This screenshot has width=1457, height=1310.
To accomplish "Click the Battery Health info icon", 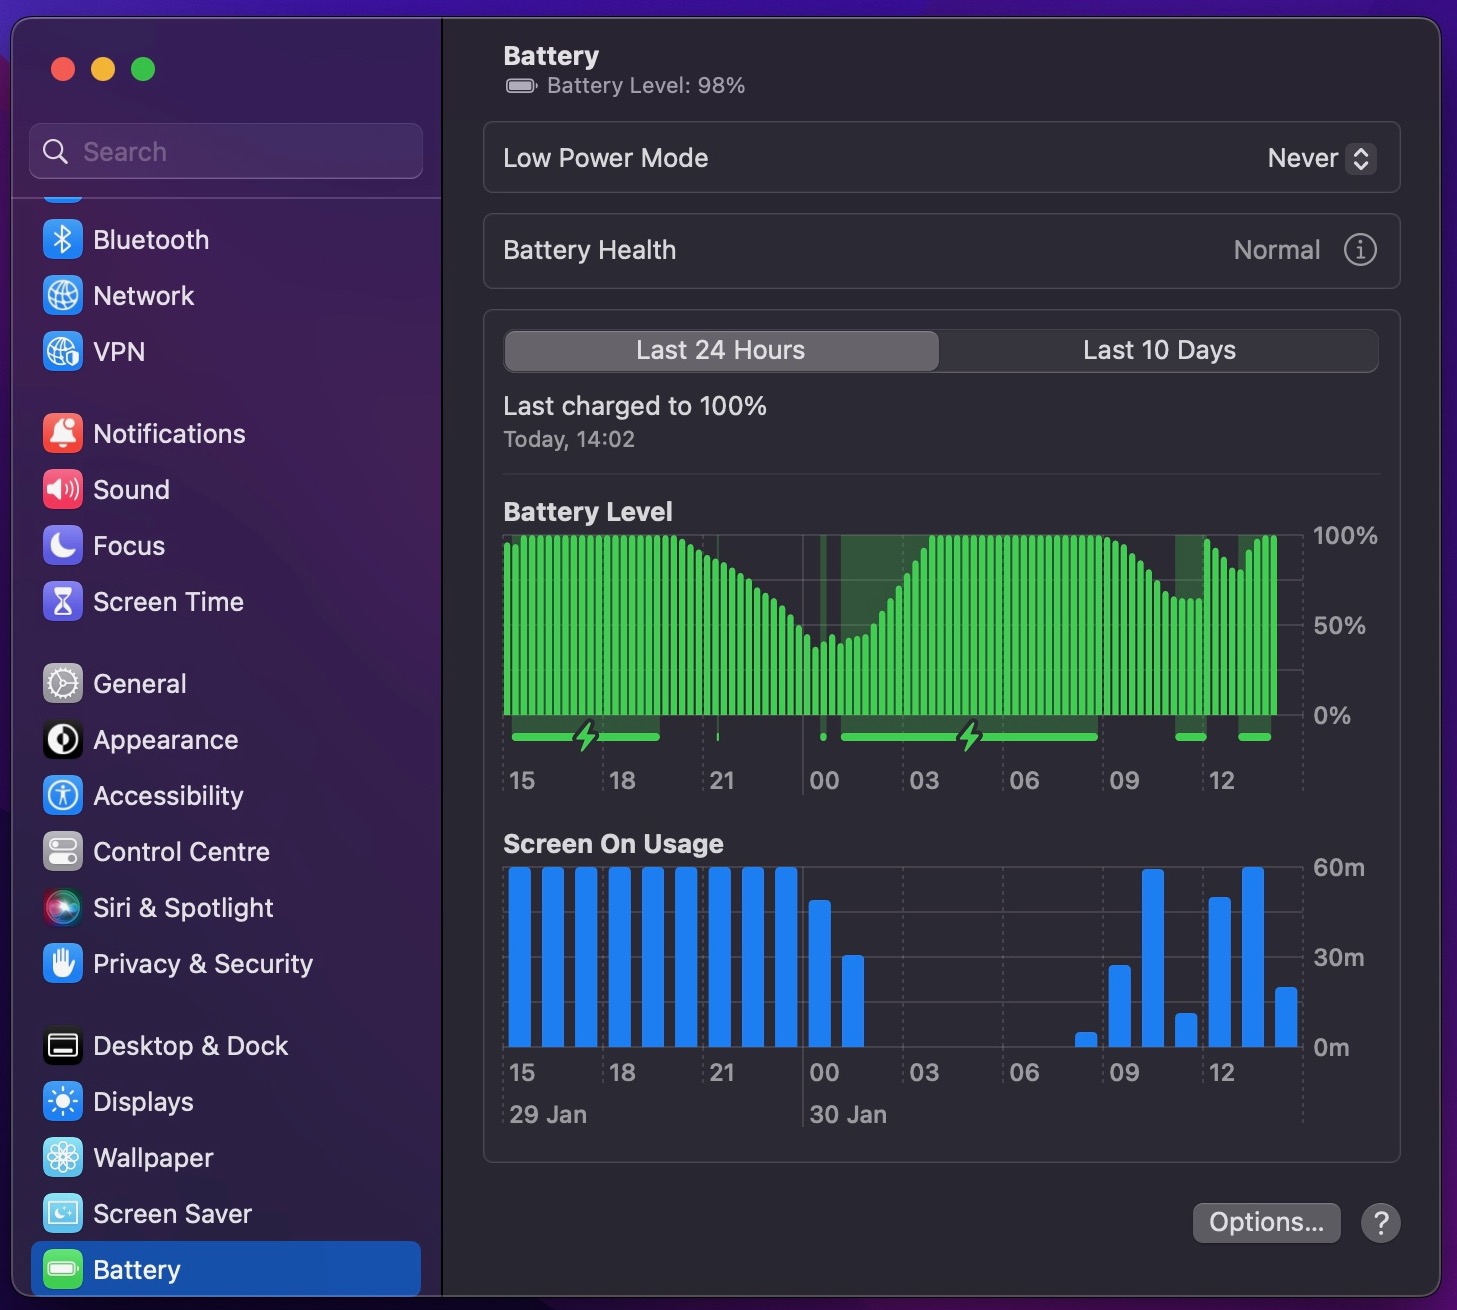I will [x=1360, y=250].
